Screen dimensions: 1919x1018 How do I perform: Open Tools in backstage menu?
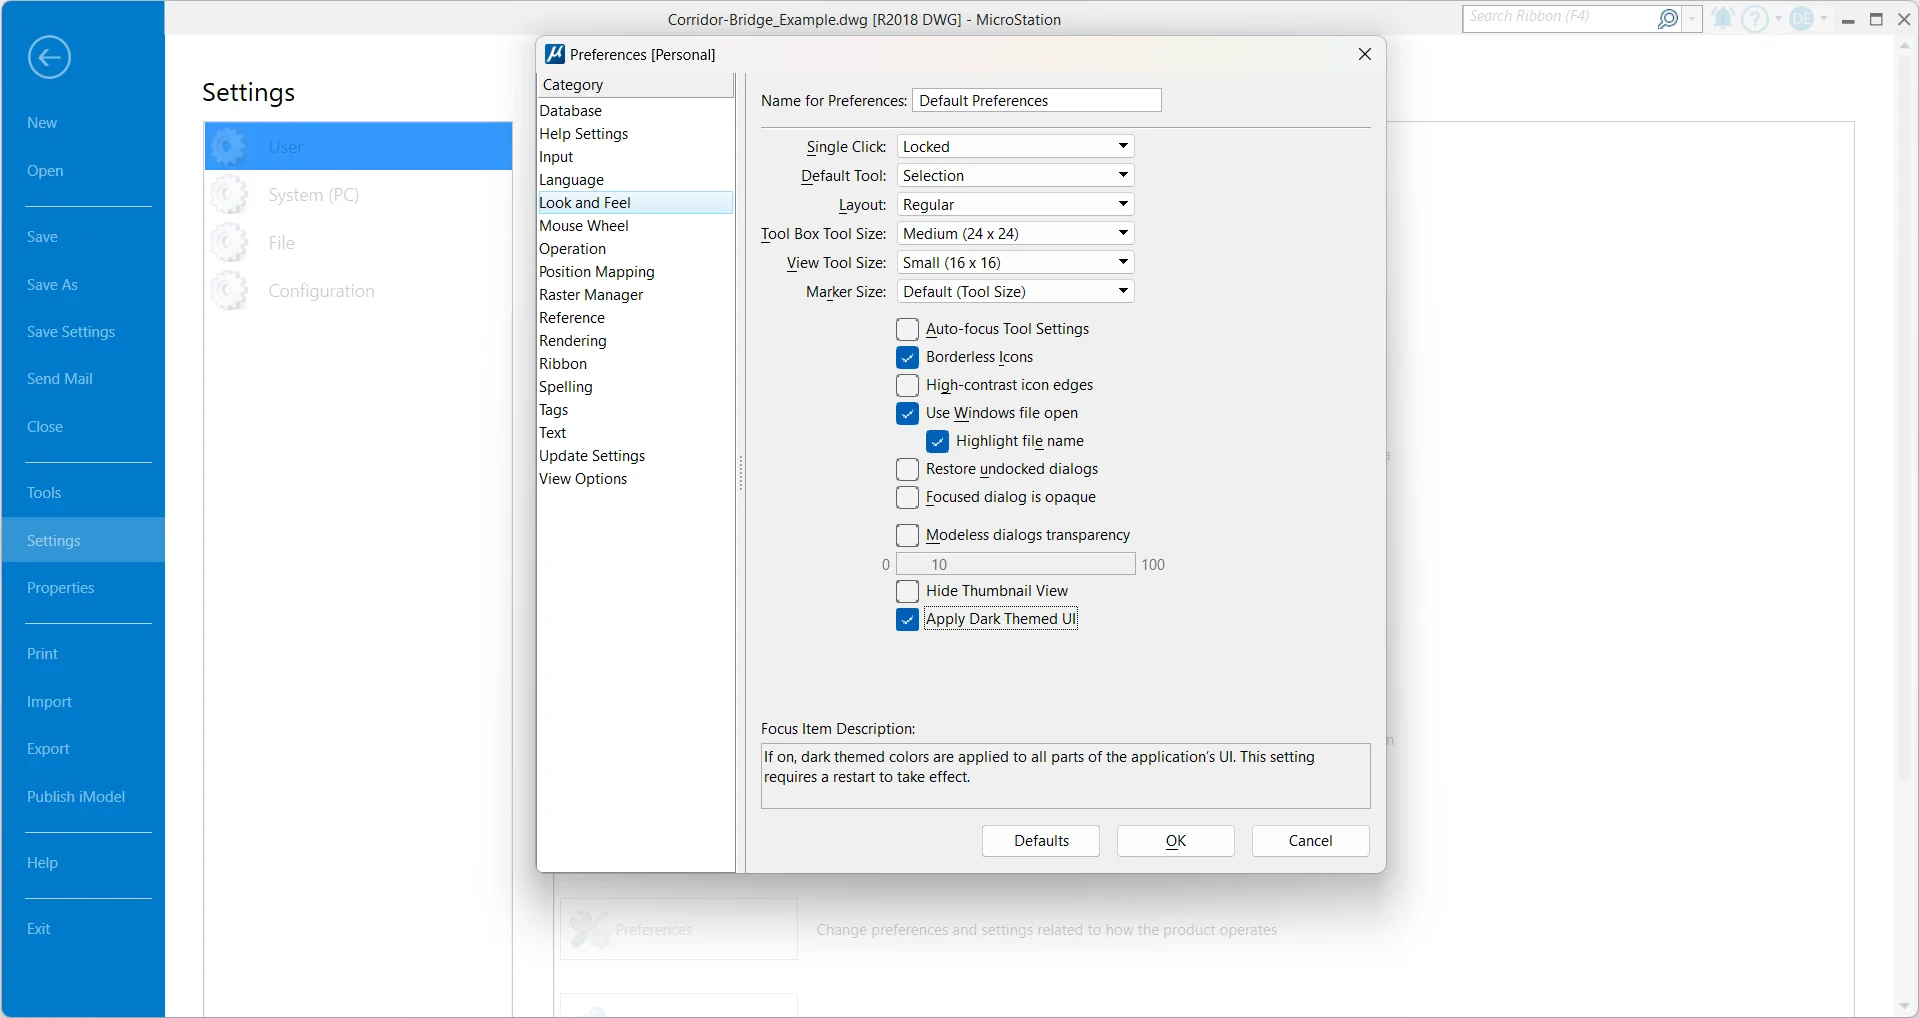pyautogui.click(x=44, y=493)
